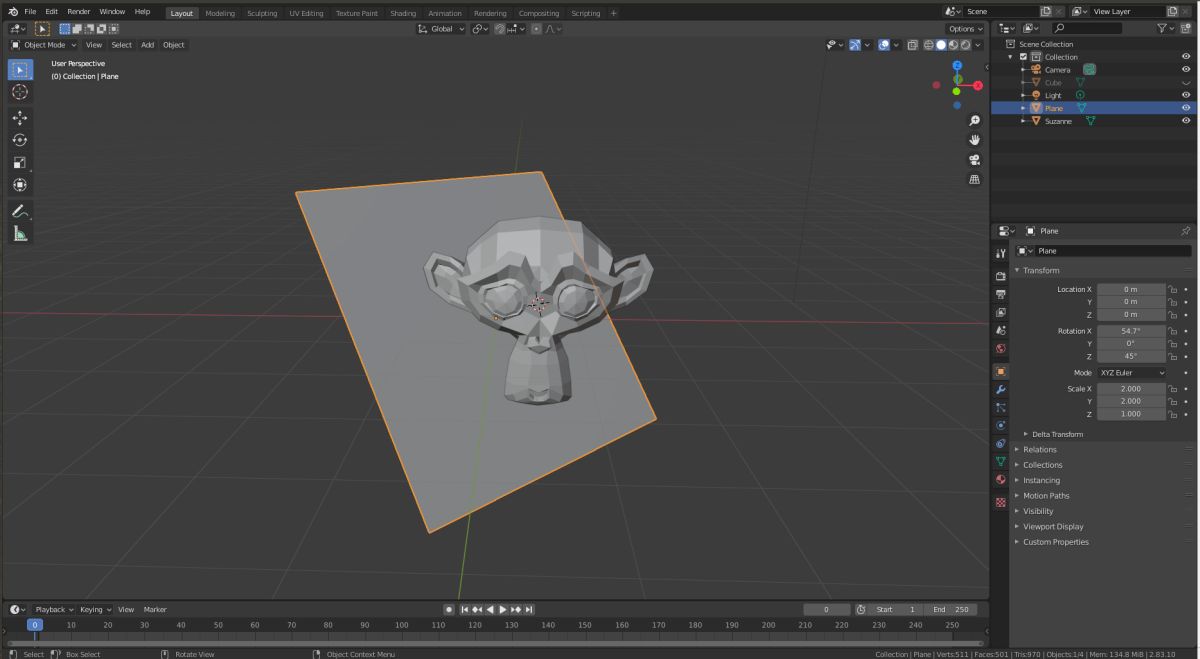Click the pan hand viewport icon
Screen dimensions: 1200x659
975,140
